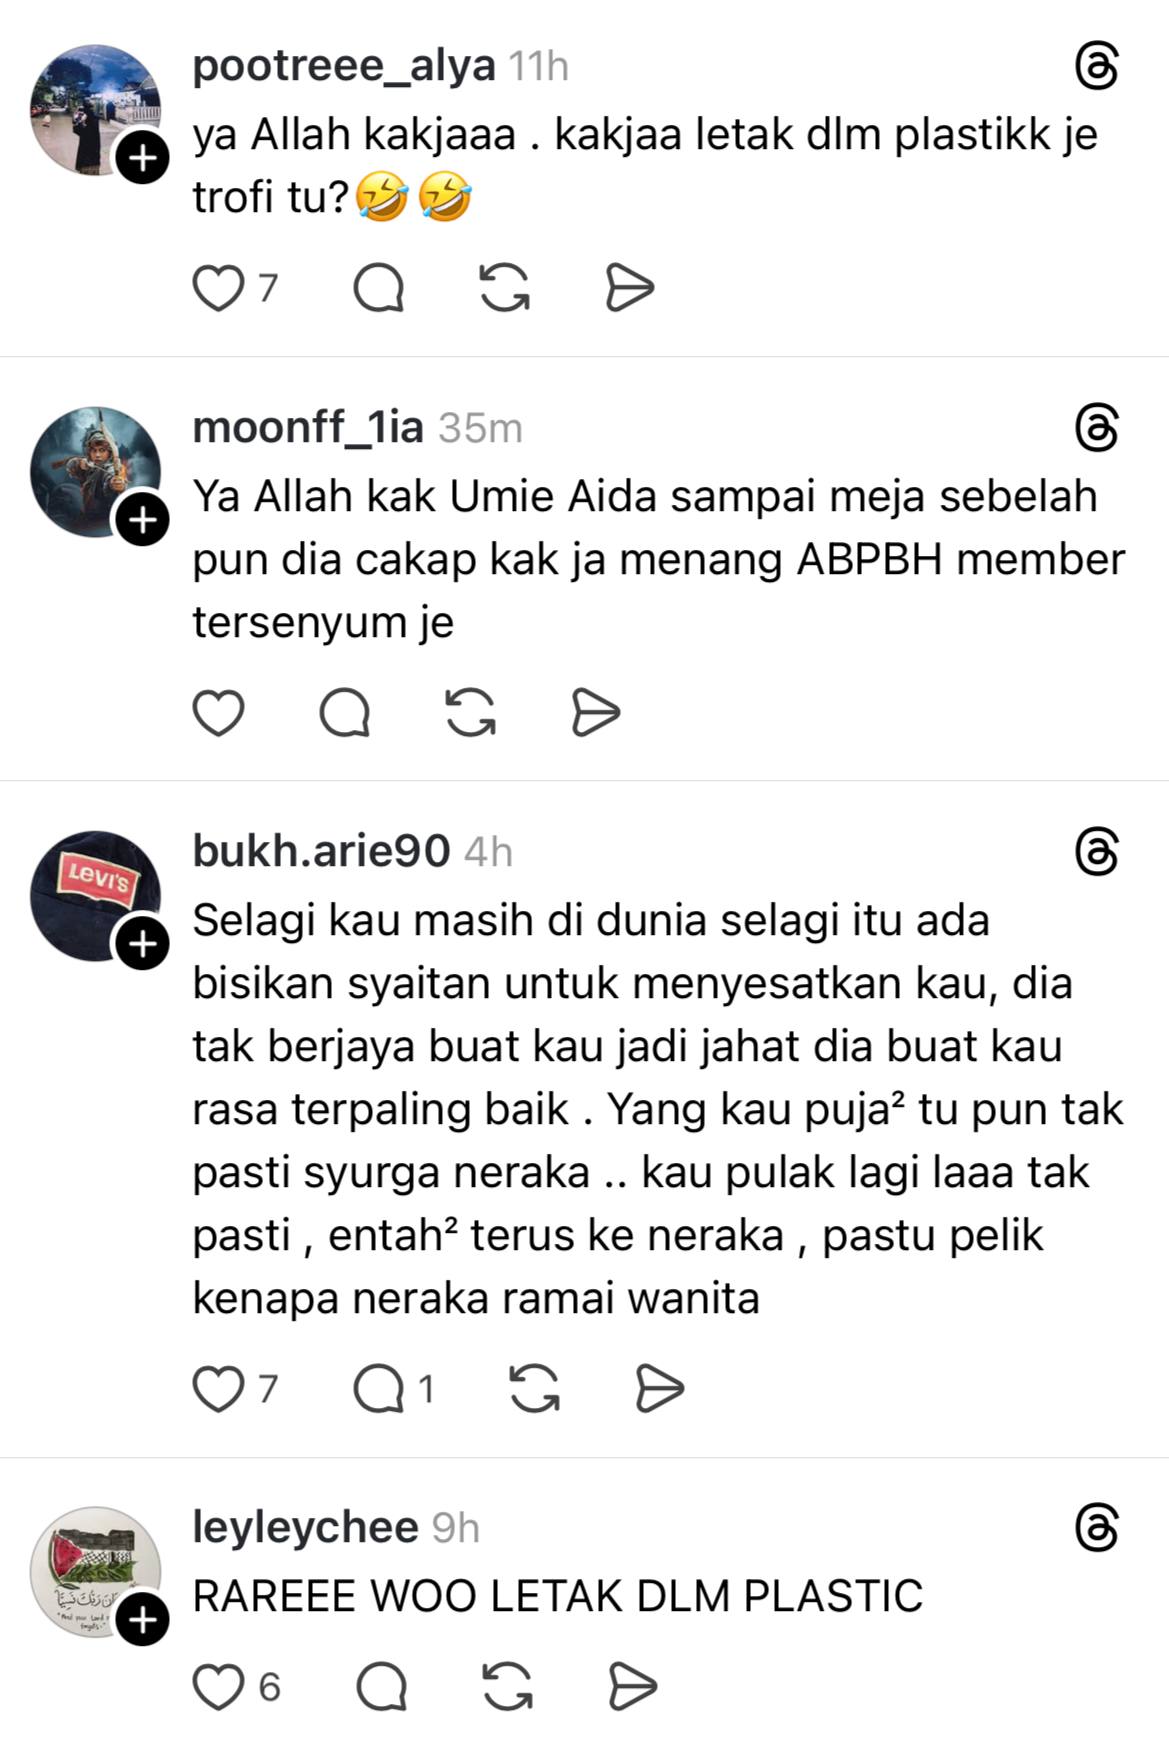The width and height of the screenshot is (1169, 1748).
Task: Follow pootreee_alya using avatar plus badge
Action: 143,158
